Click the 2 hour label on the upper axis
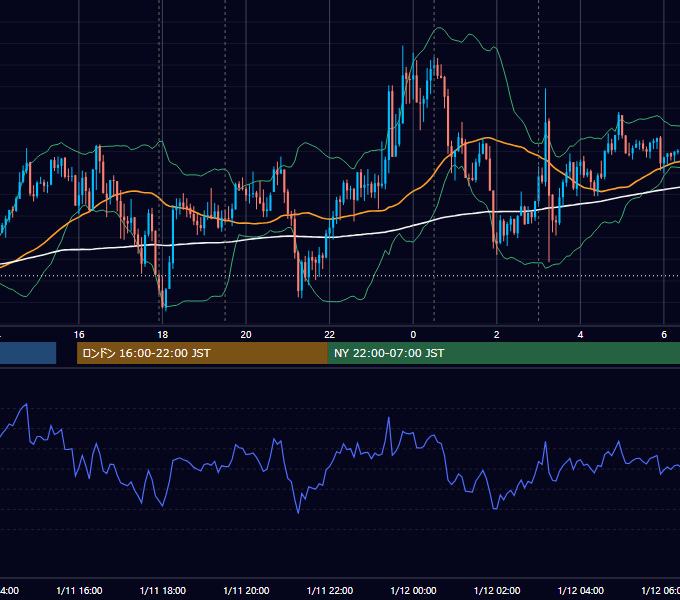680x600 pixels. 497,335
